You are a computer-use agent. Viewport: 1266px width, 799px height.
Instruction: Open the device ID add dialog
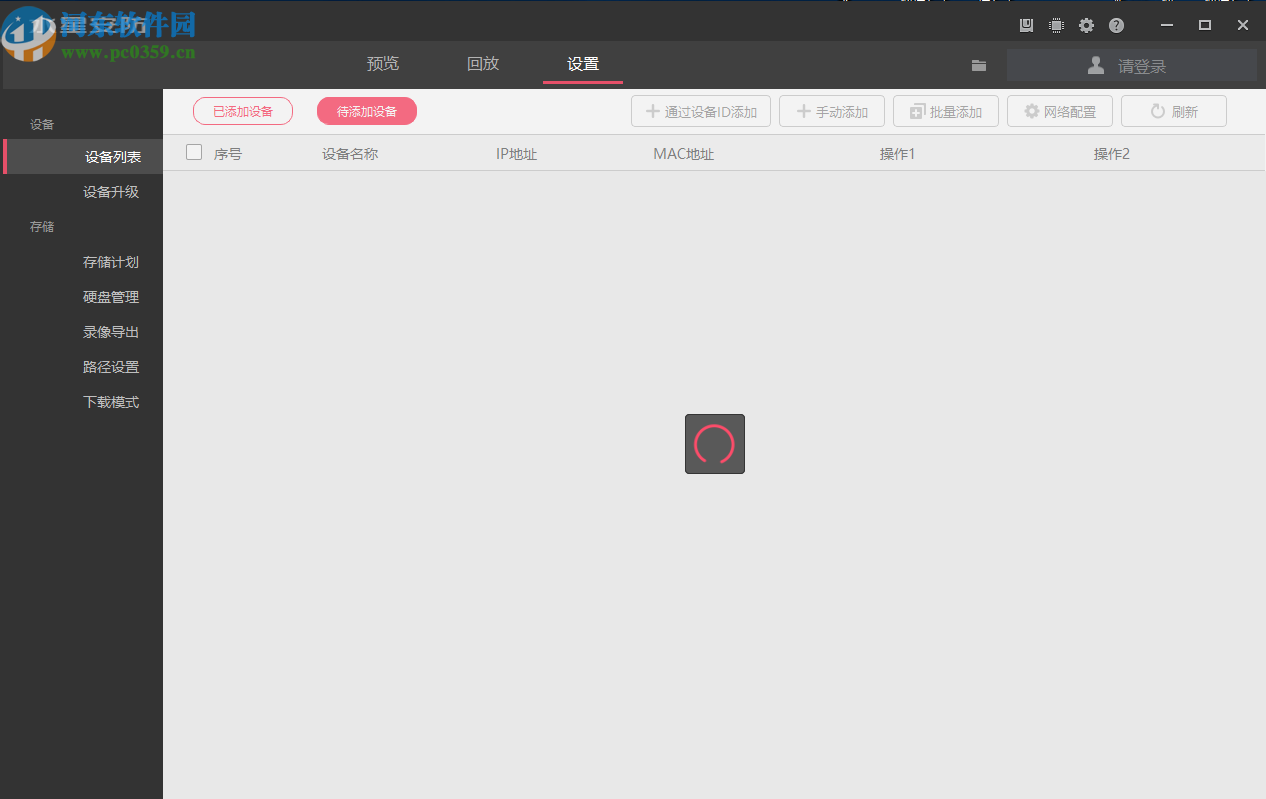(x=700, y=111)
